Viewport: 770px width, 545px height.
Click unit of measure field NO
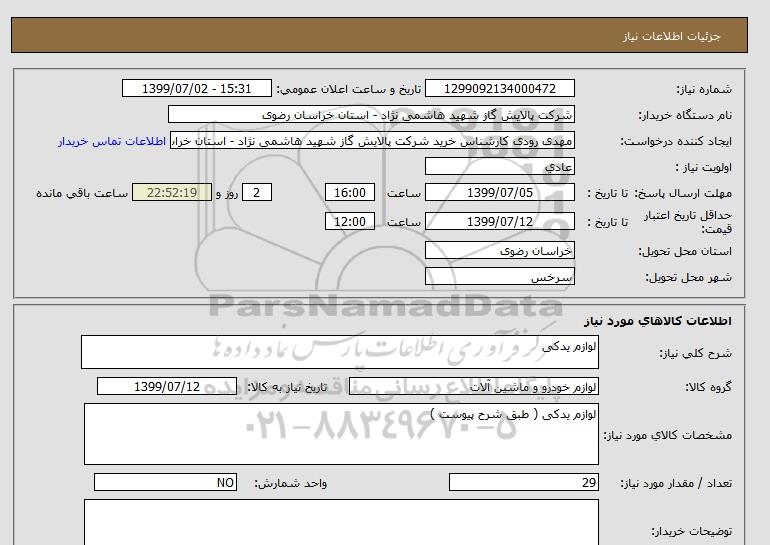[165, 482]
